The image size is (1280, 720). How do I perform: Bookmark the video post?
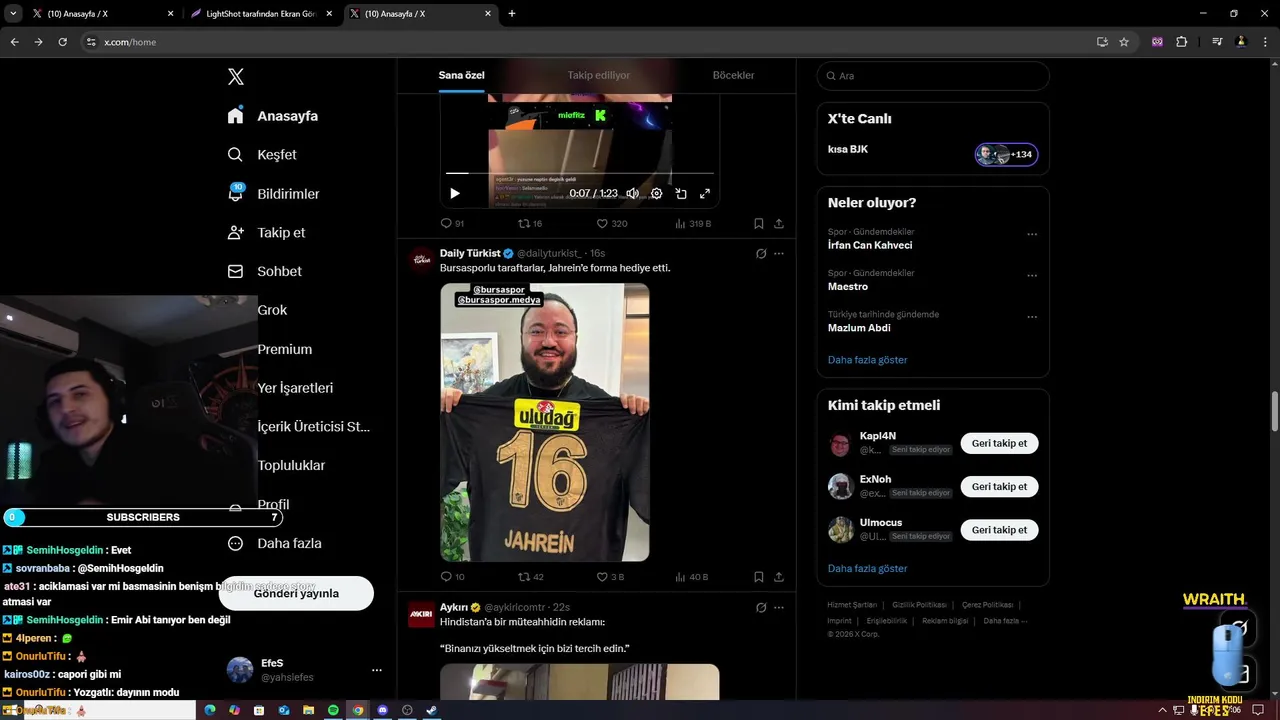pyautogui.click(x=759, y=224)
